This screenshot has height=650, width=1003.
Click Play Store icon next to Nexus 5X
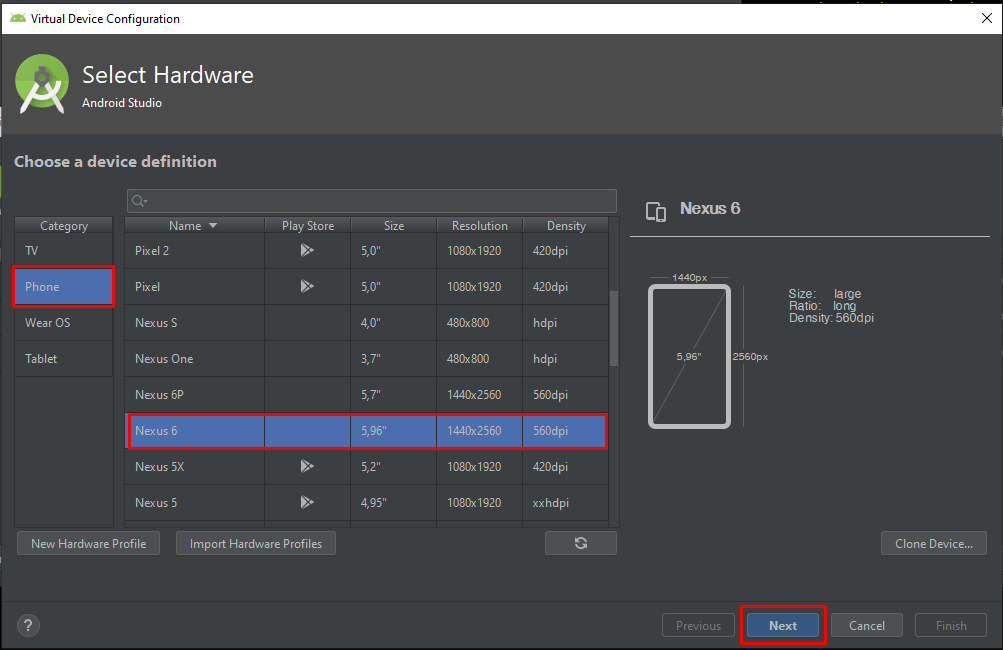point(307,467)
